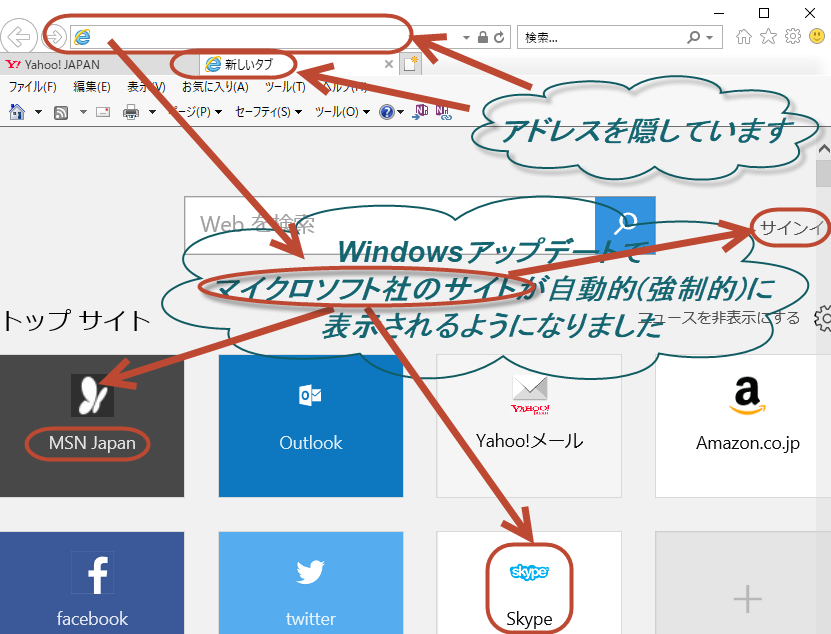
Task: Click the padlock security icon
Action: (482, 37)
